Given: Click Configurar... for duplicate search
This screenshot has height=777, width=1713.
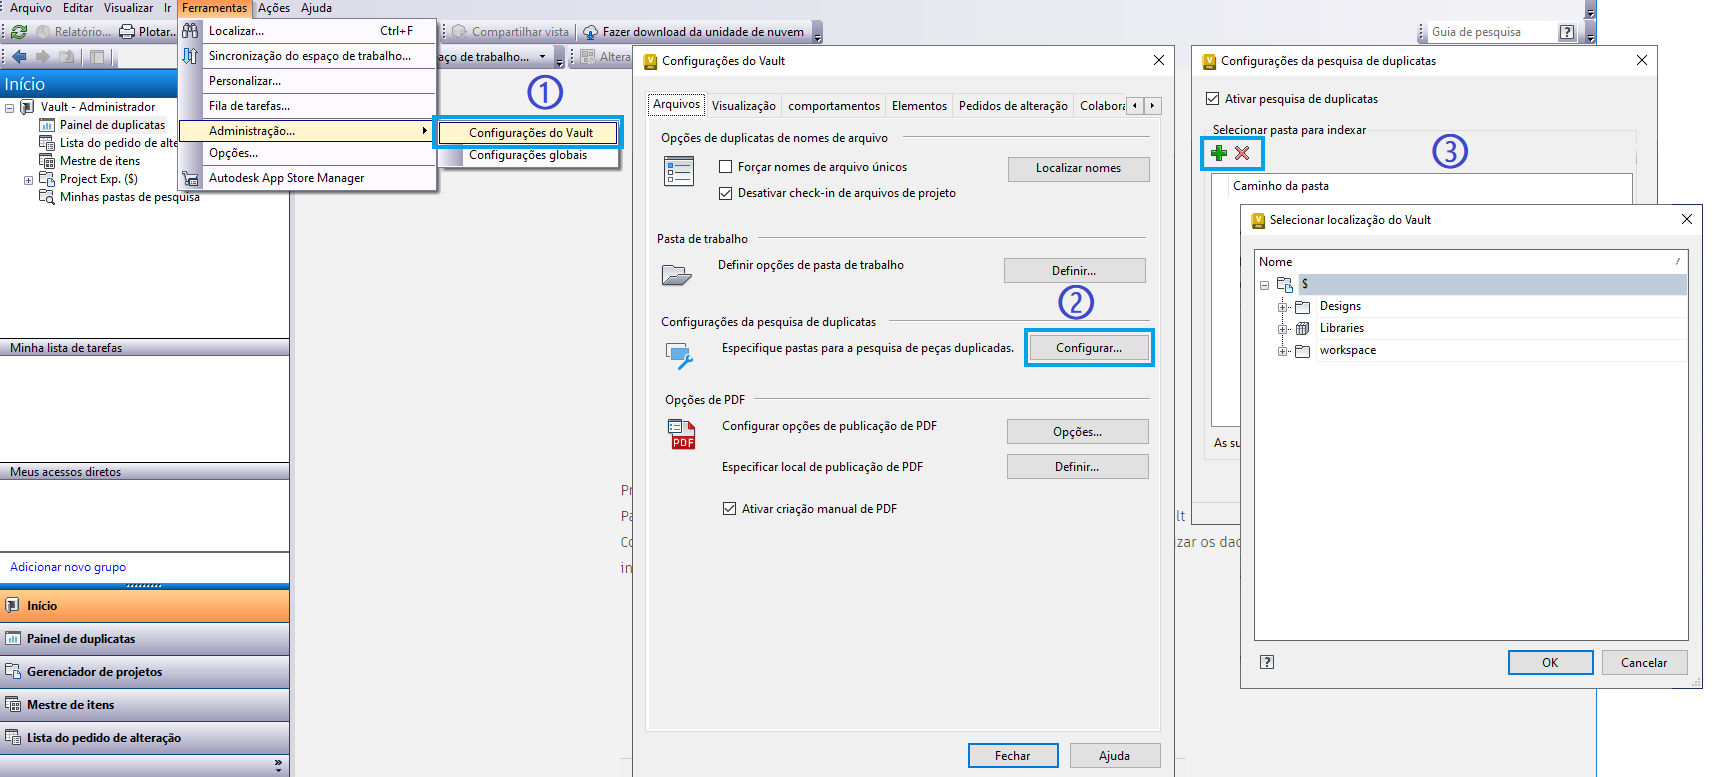Looking at the screenshot, I should coord(1089,348).
